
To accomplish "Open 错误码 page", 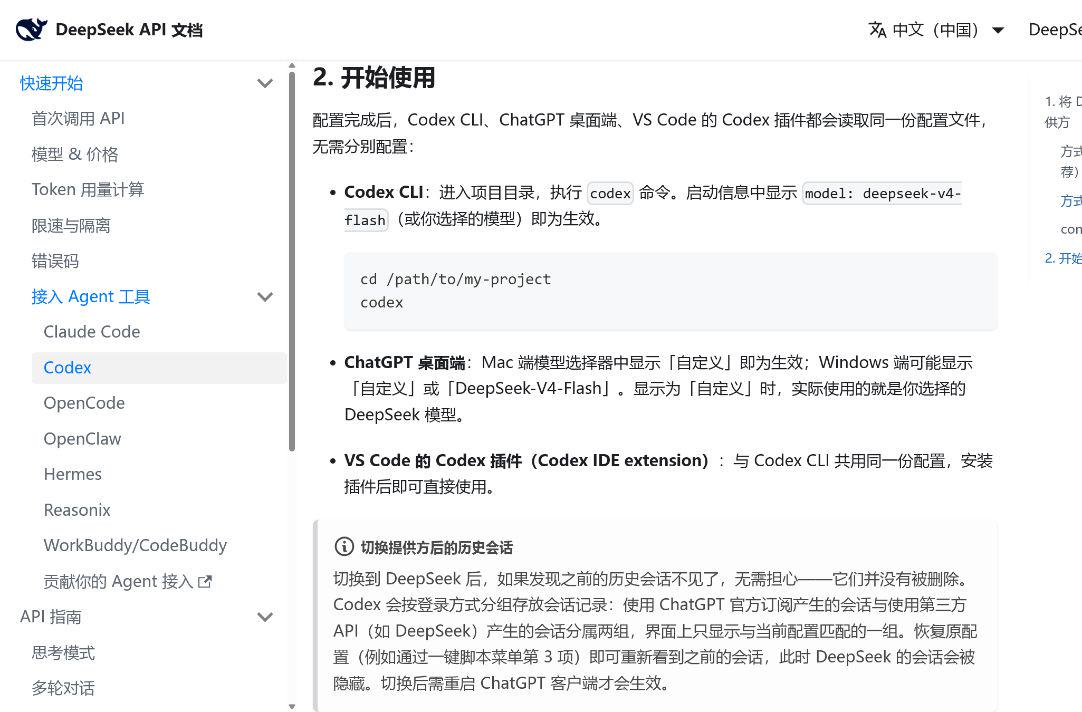I will click(x=55, y=261).
